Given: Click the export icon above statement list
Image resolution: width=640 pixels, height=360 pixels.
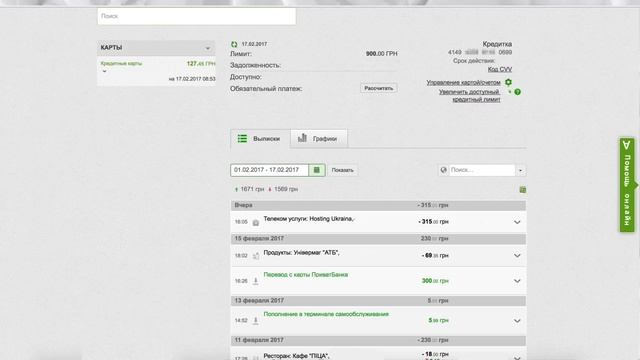Looking at the screenshot, I should pyautogui.click(x=522, y=189).
